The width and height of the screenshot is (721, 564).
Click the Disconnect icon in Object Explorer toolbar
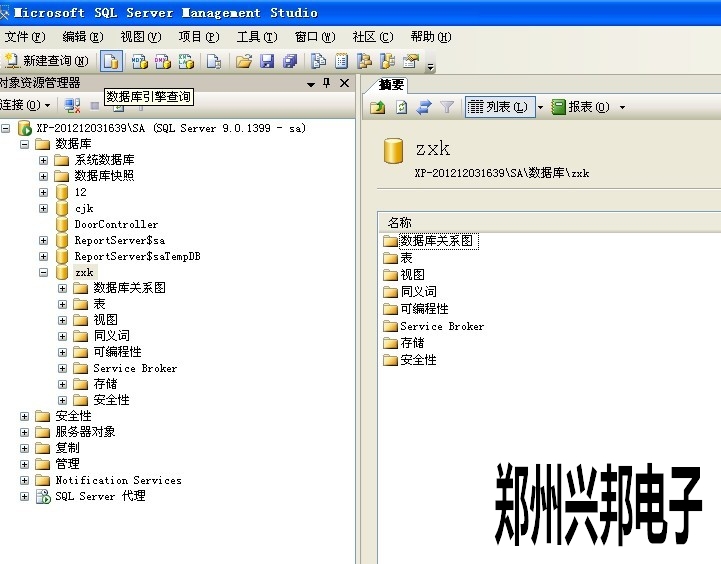point(72,105)
